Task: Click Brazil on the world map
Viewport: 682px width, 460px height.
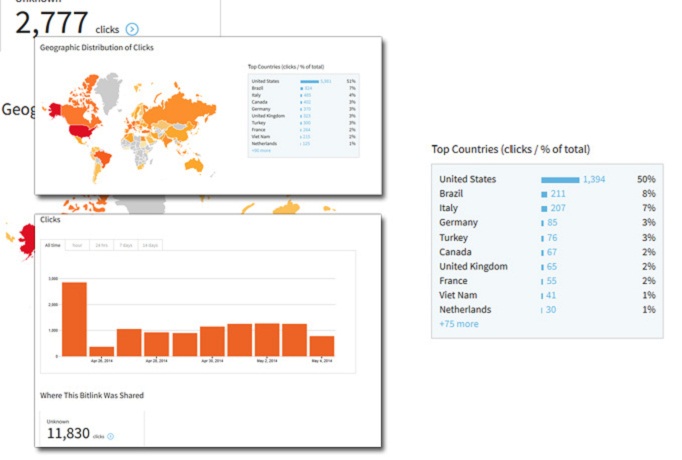Action: pos(103,157)
